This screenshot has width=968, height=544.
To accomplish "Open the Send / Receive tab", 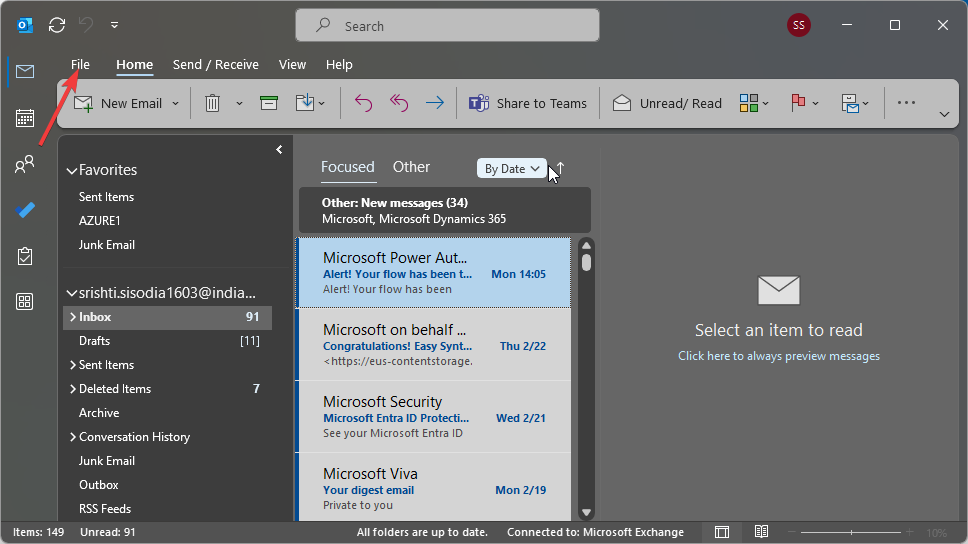I will click(x=215, y=64).
